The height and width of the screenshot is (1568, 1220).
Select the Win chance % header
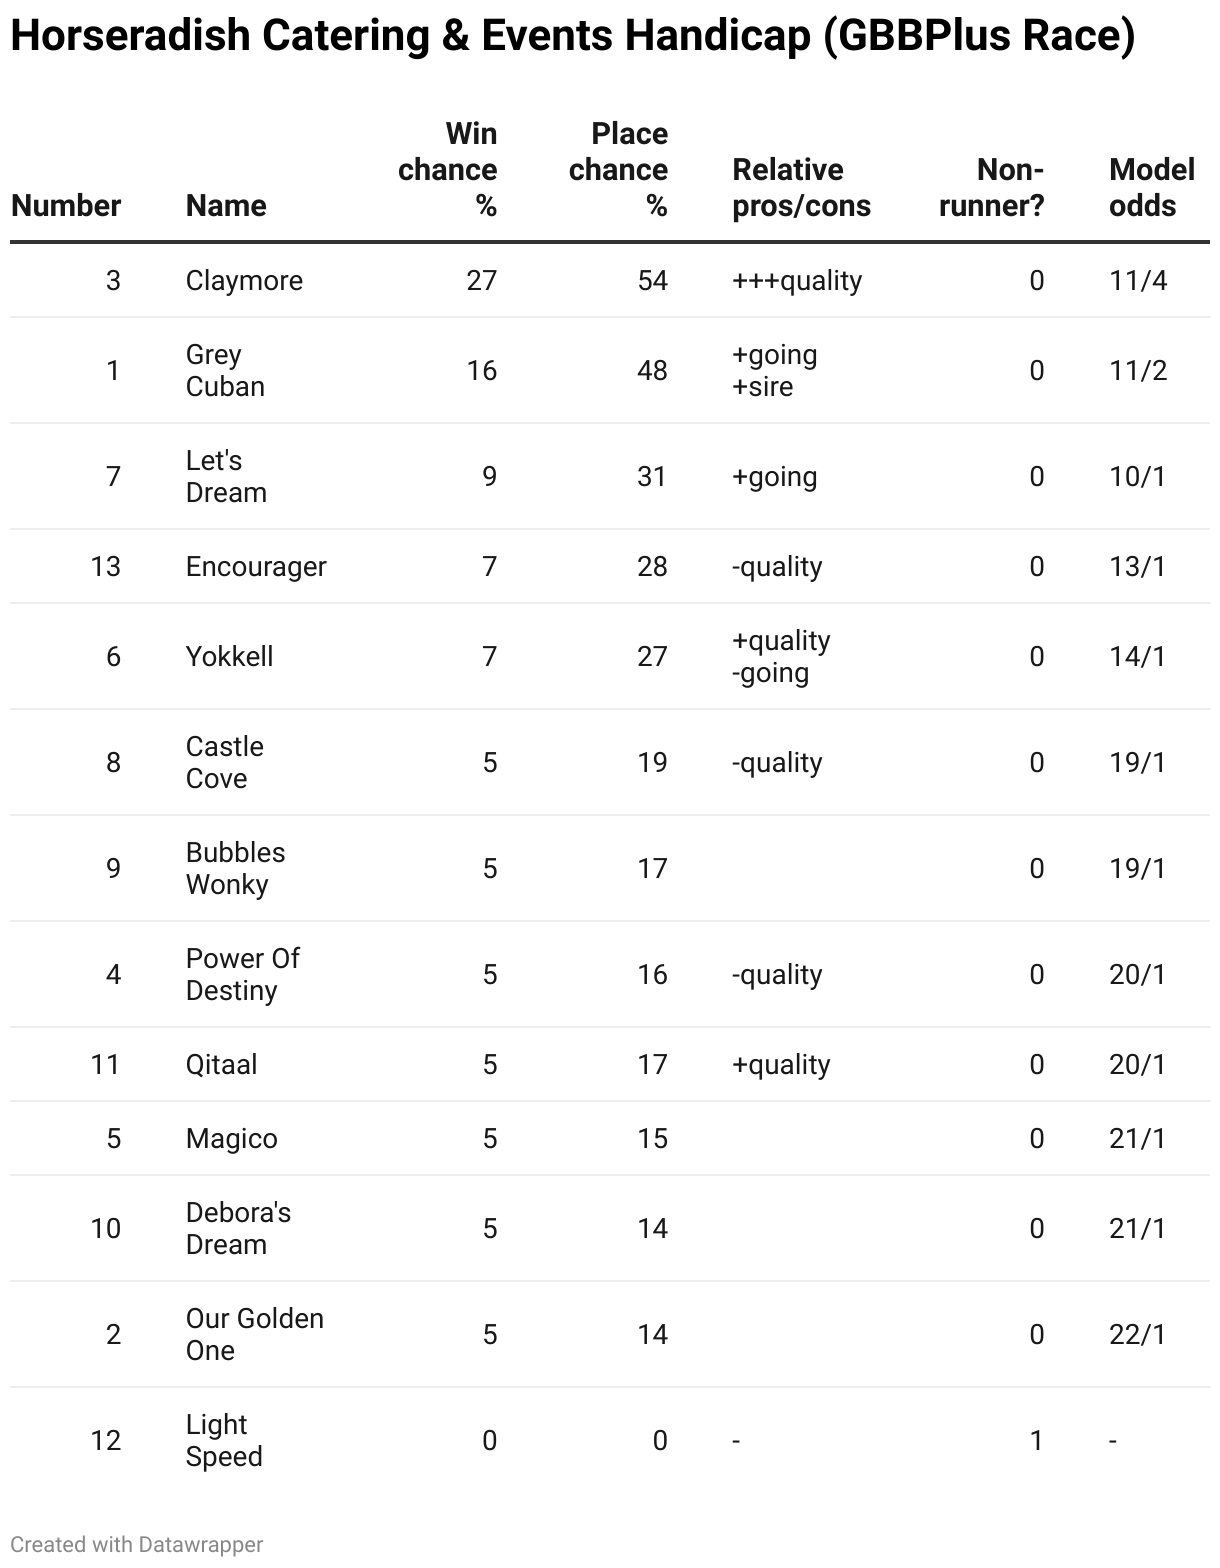click(448, 169)
